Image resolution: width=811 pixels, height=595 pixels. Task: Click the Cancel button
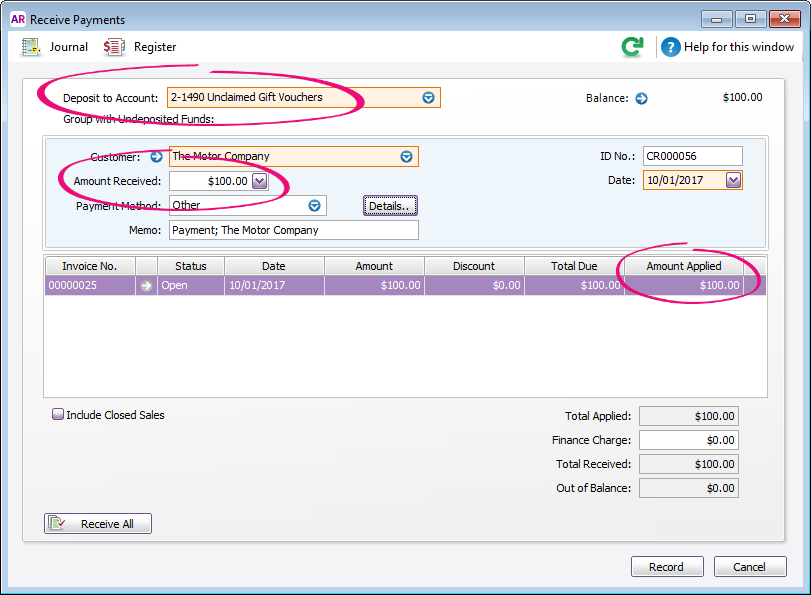click(749, 567)
